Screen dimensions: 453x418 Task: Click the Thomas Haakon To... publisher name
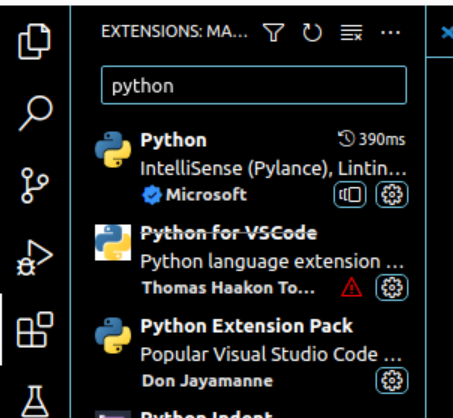(228, 287)
